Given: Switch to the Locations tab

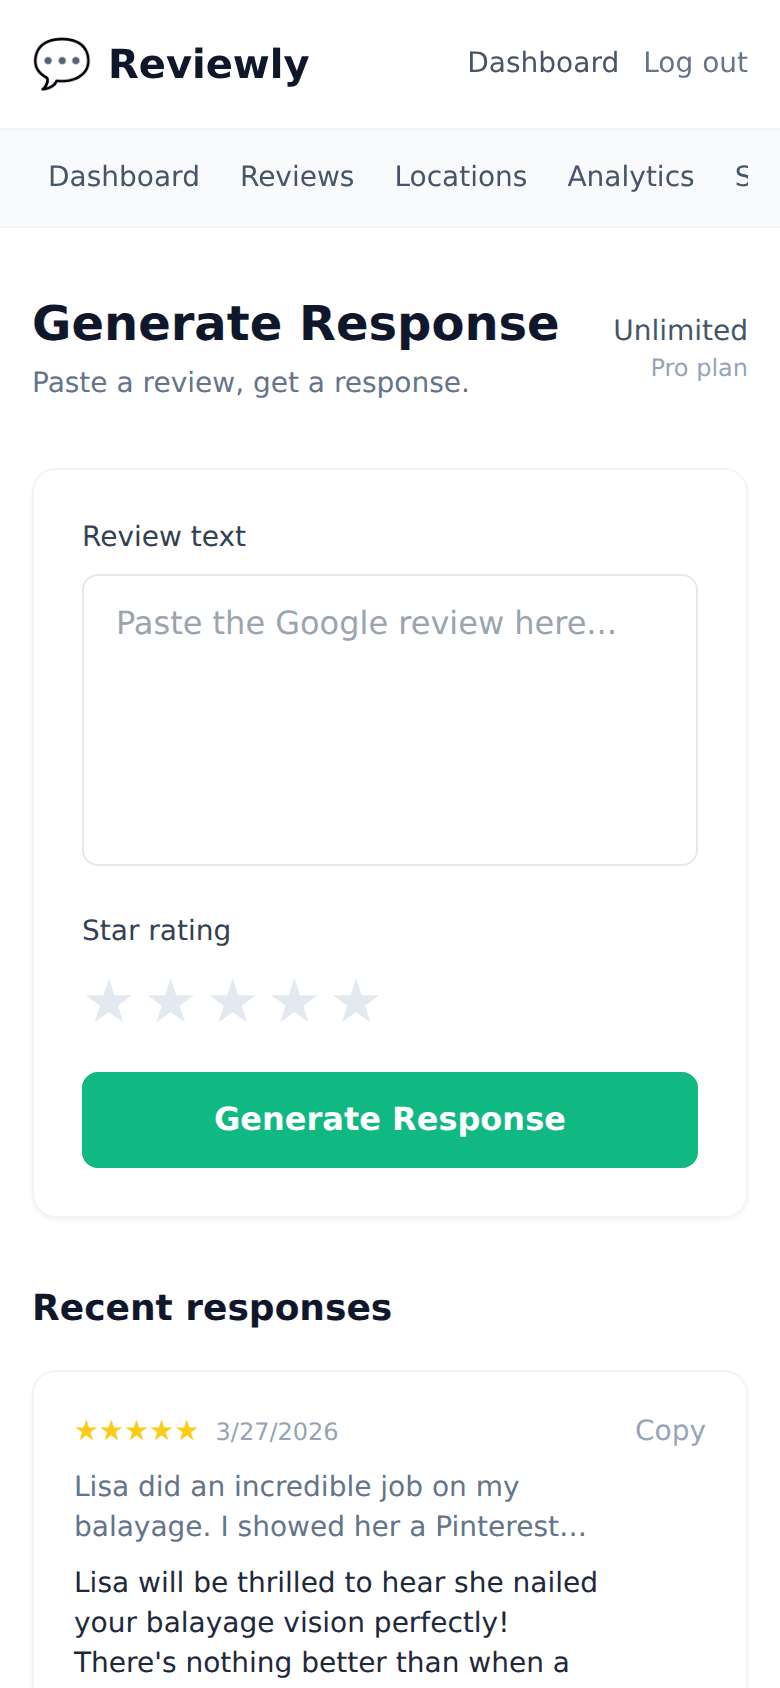Looking at the screenshot, I should point(461,176).
